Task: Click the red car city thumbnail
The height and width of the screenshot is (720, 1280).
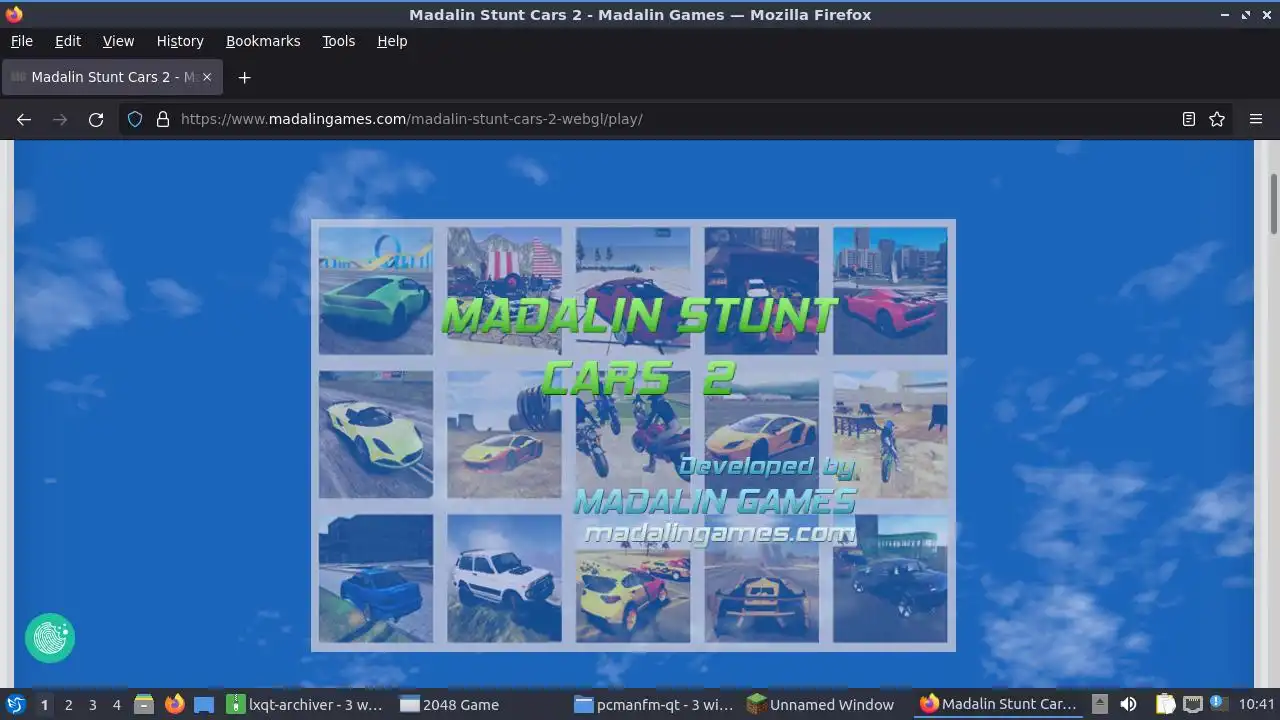Action: (x=890, y=291)
